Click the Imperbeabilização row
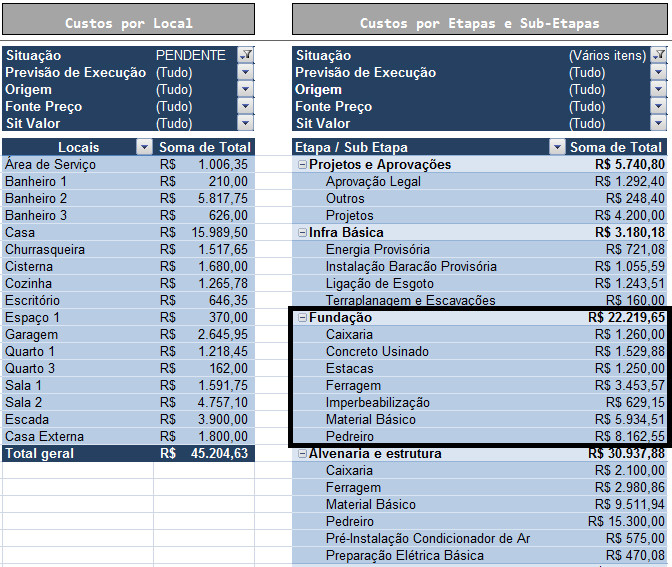Screen dimensions: 672x567 480,402
